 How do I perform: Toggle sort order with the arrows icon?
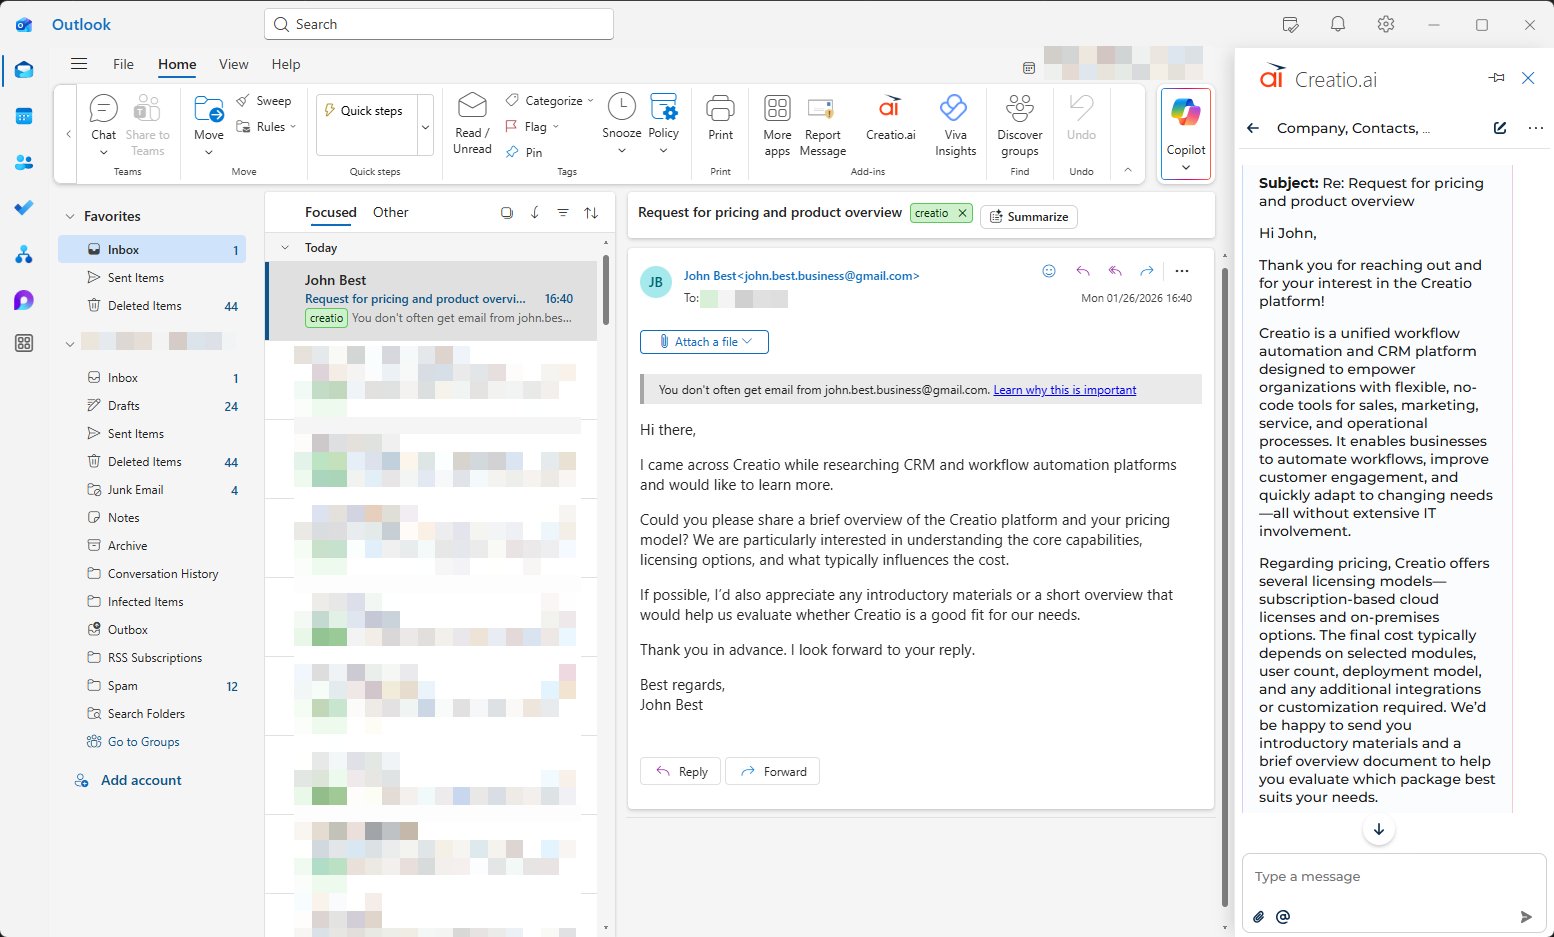[590, 212]
